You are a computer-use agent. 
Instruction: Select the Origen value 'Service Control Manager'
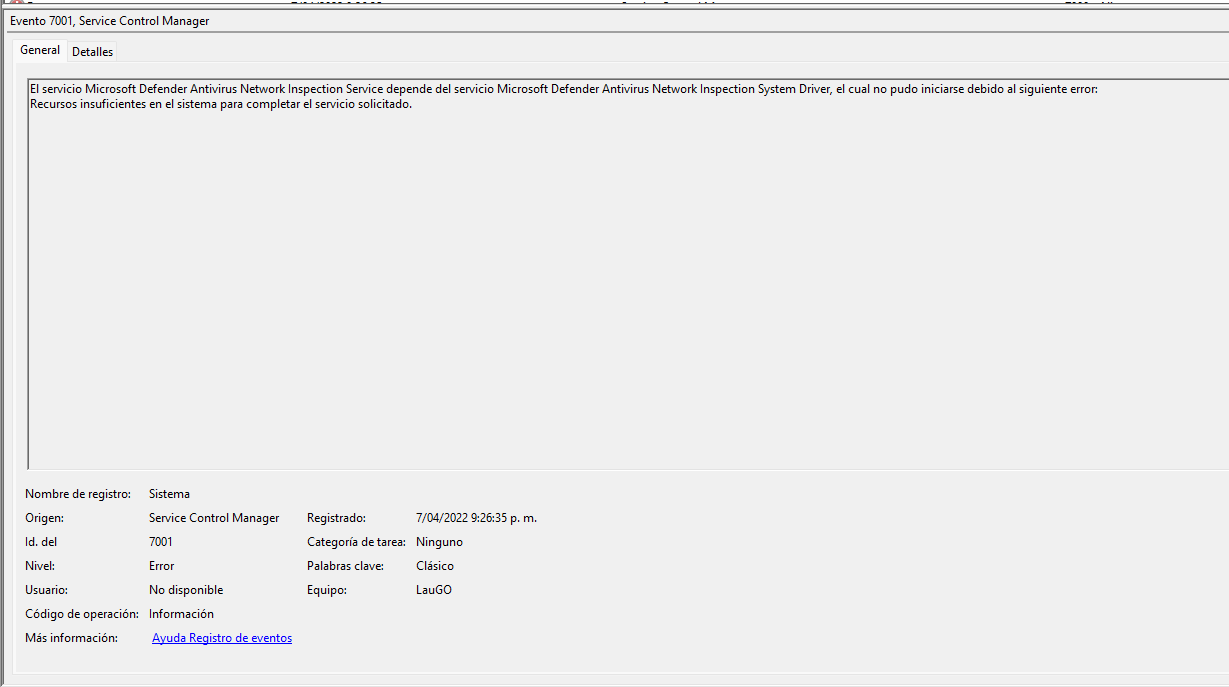pos(214,518)
